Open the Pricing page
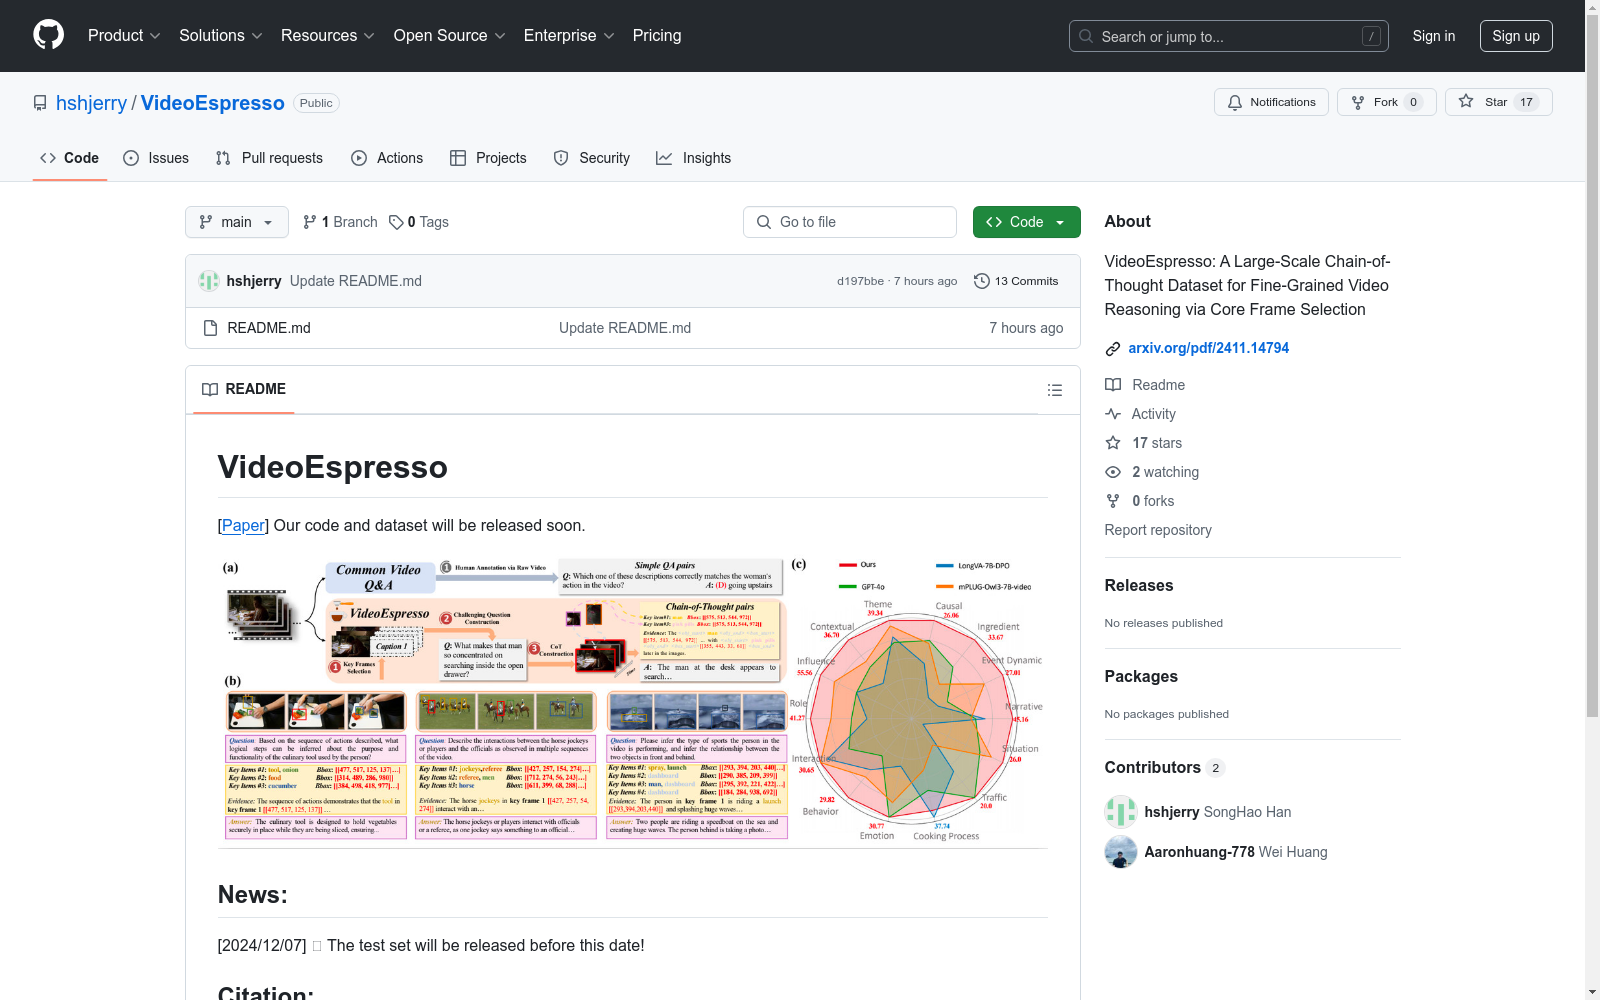The image size is (1600, 1000). point(657,36)
